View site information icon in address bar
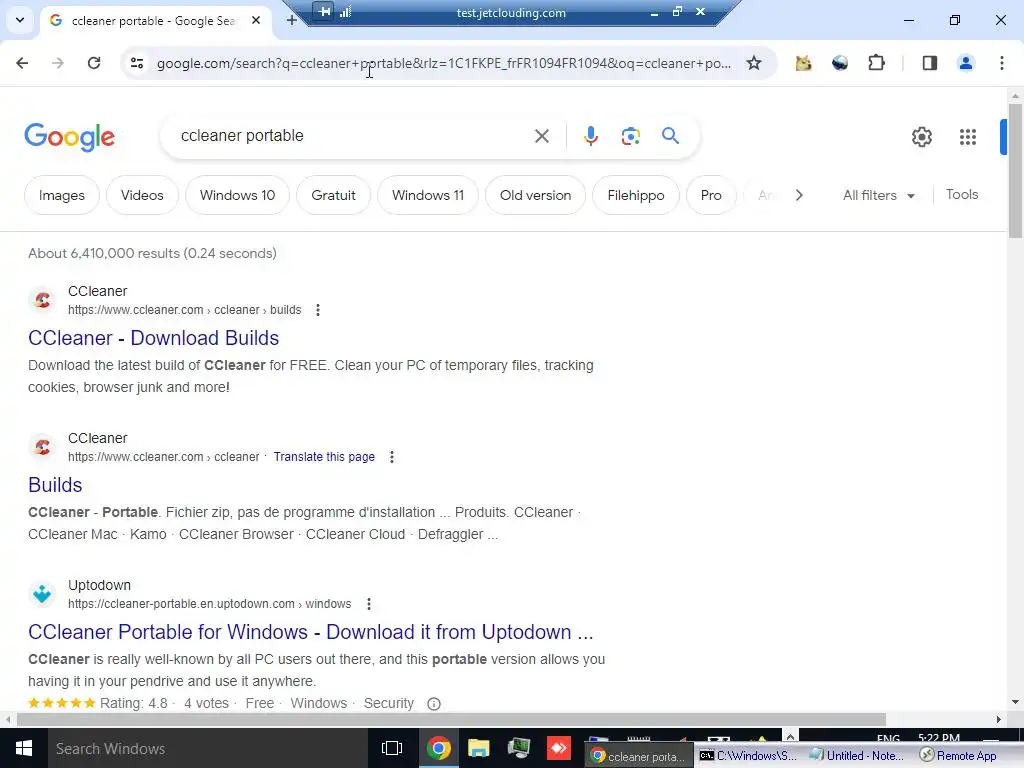This screenshot has width=1024, height=768. (137, 63)
